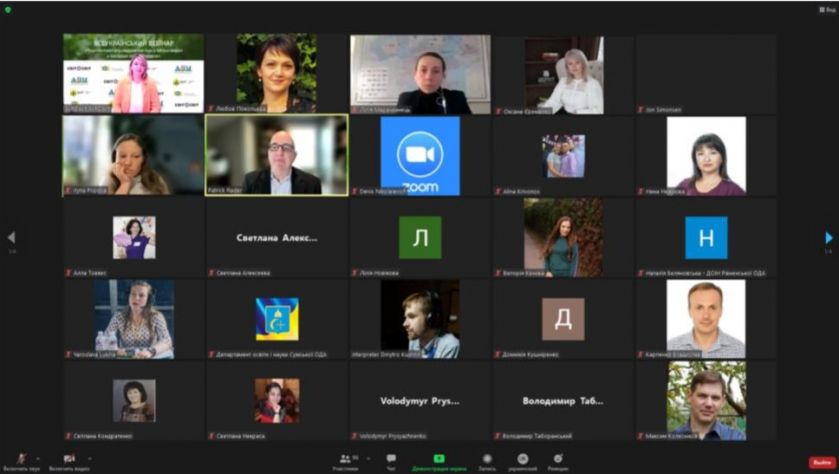Select the Interpreter Dmytro video tile

pyautogui.click(x=420, y=319)
